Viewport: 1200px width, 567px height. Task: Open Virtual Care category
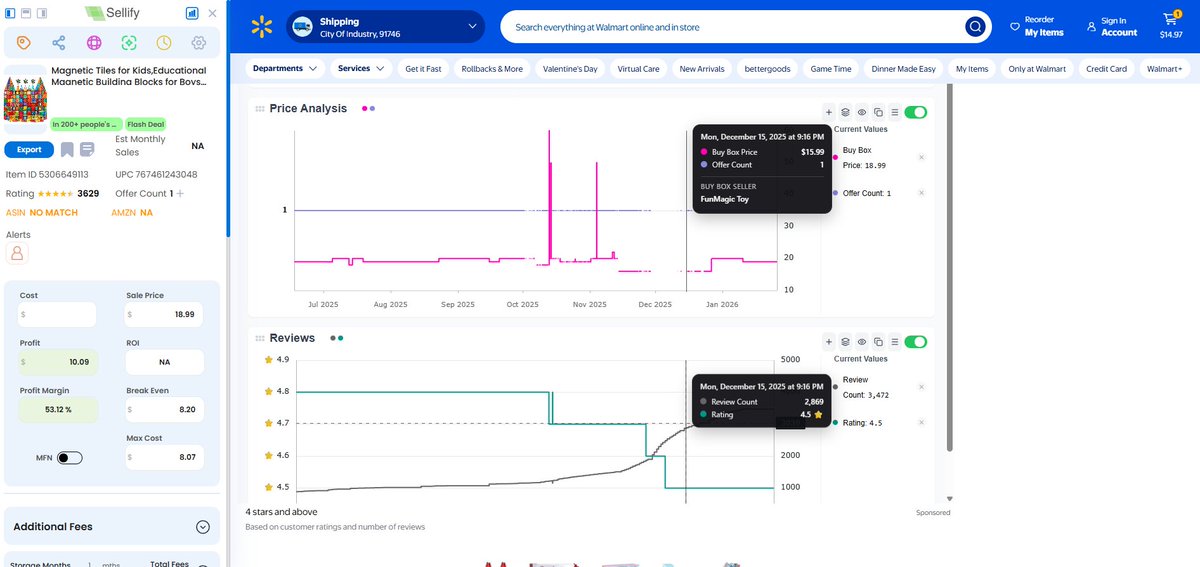pos(638,69)
